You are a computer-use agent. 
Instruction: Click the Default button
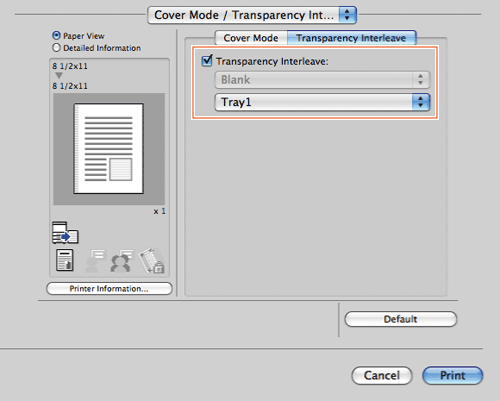[x=401, y=319]
